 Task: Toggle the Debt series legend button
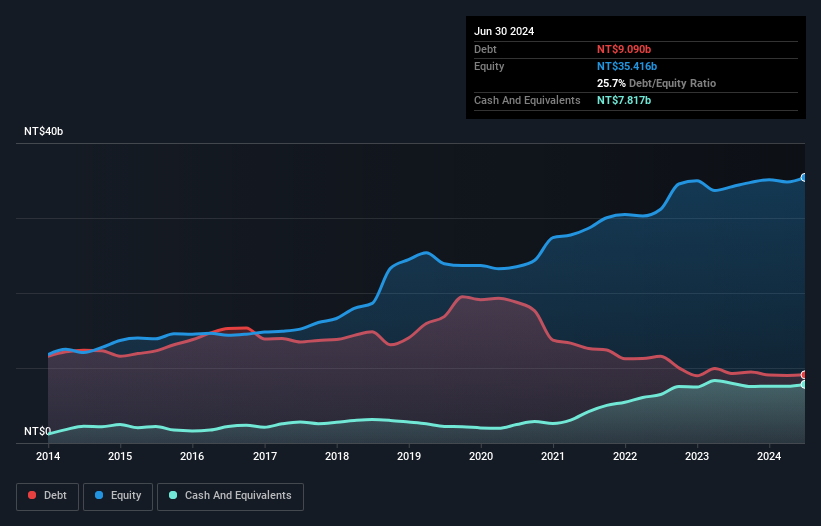click(x=48, y=496)
